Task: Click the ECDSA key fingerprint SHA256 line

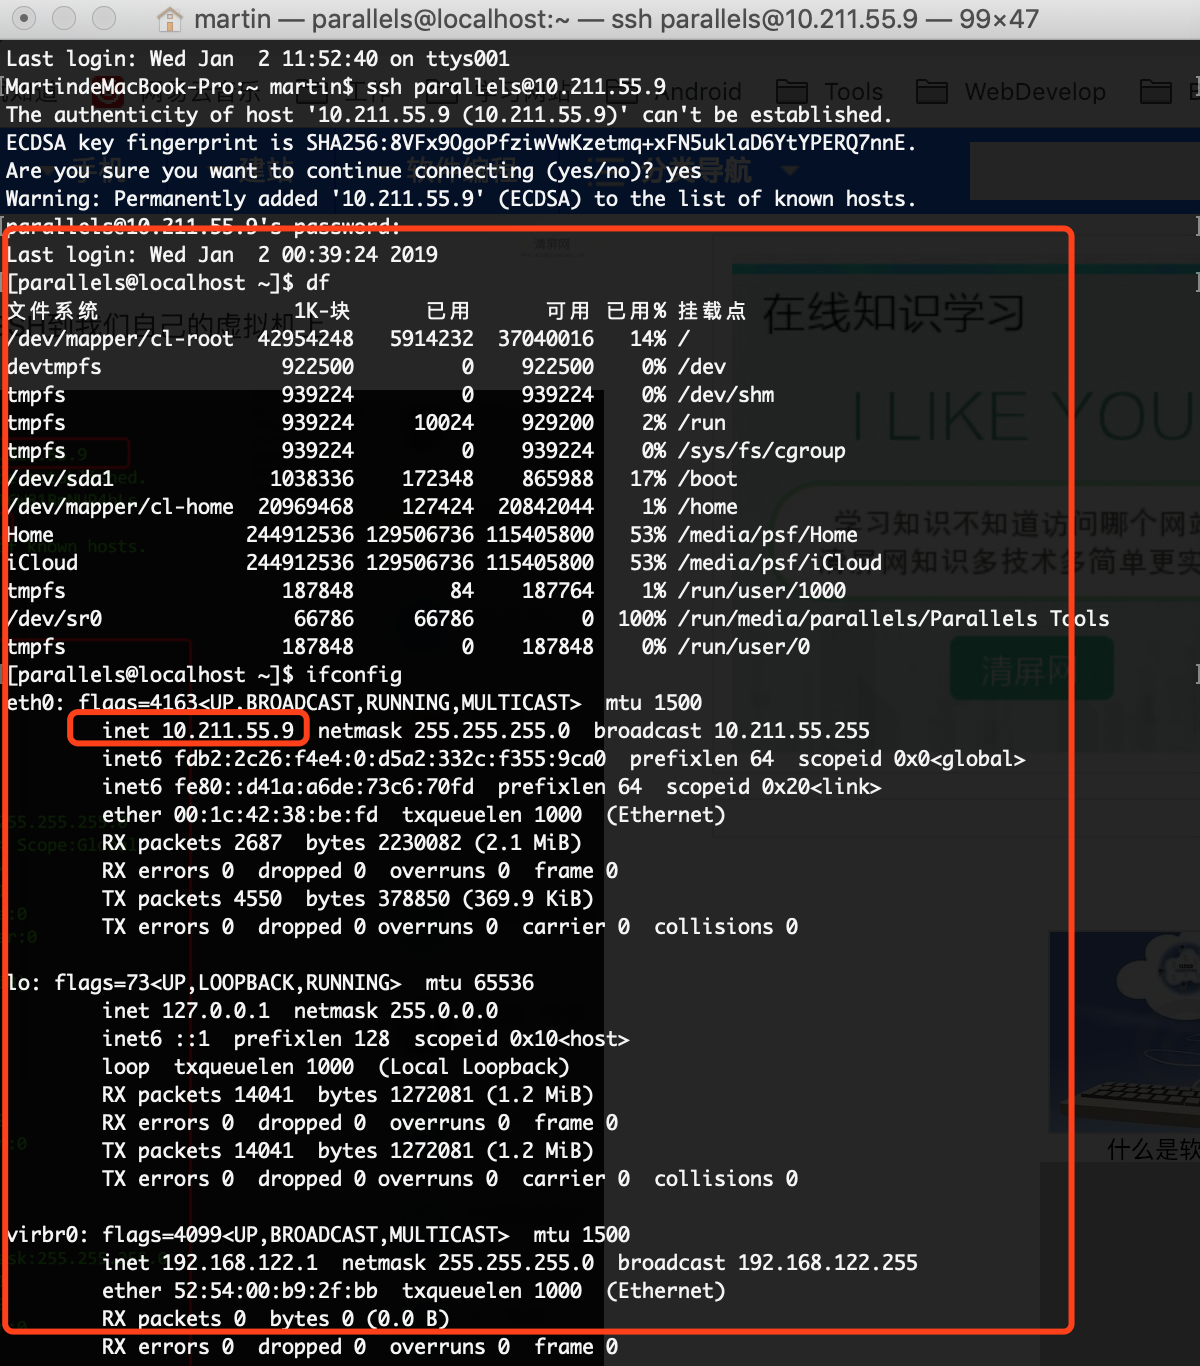Action: (x=461, y=143)
